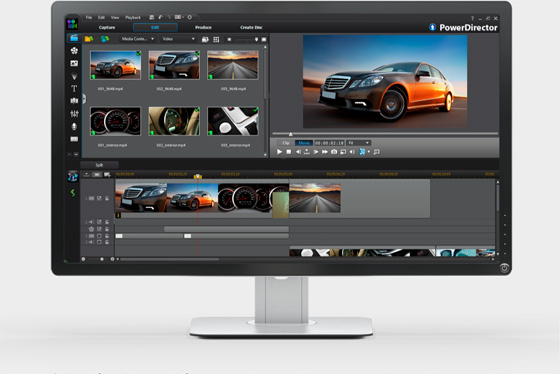560x374 pixels.
Task: Expand the 3D configuration arrow
Action: coord(369,152)
